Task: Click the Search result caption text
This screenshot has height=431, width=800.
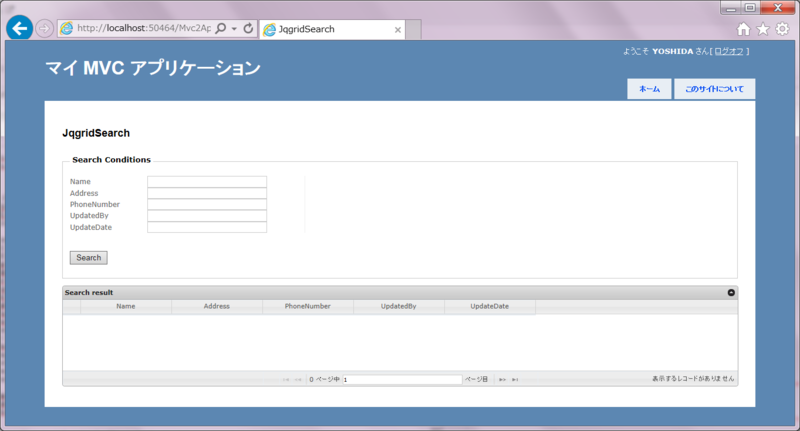Action: click(x=89, y=292)
